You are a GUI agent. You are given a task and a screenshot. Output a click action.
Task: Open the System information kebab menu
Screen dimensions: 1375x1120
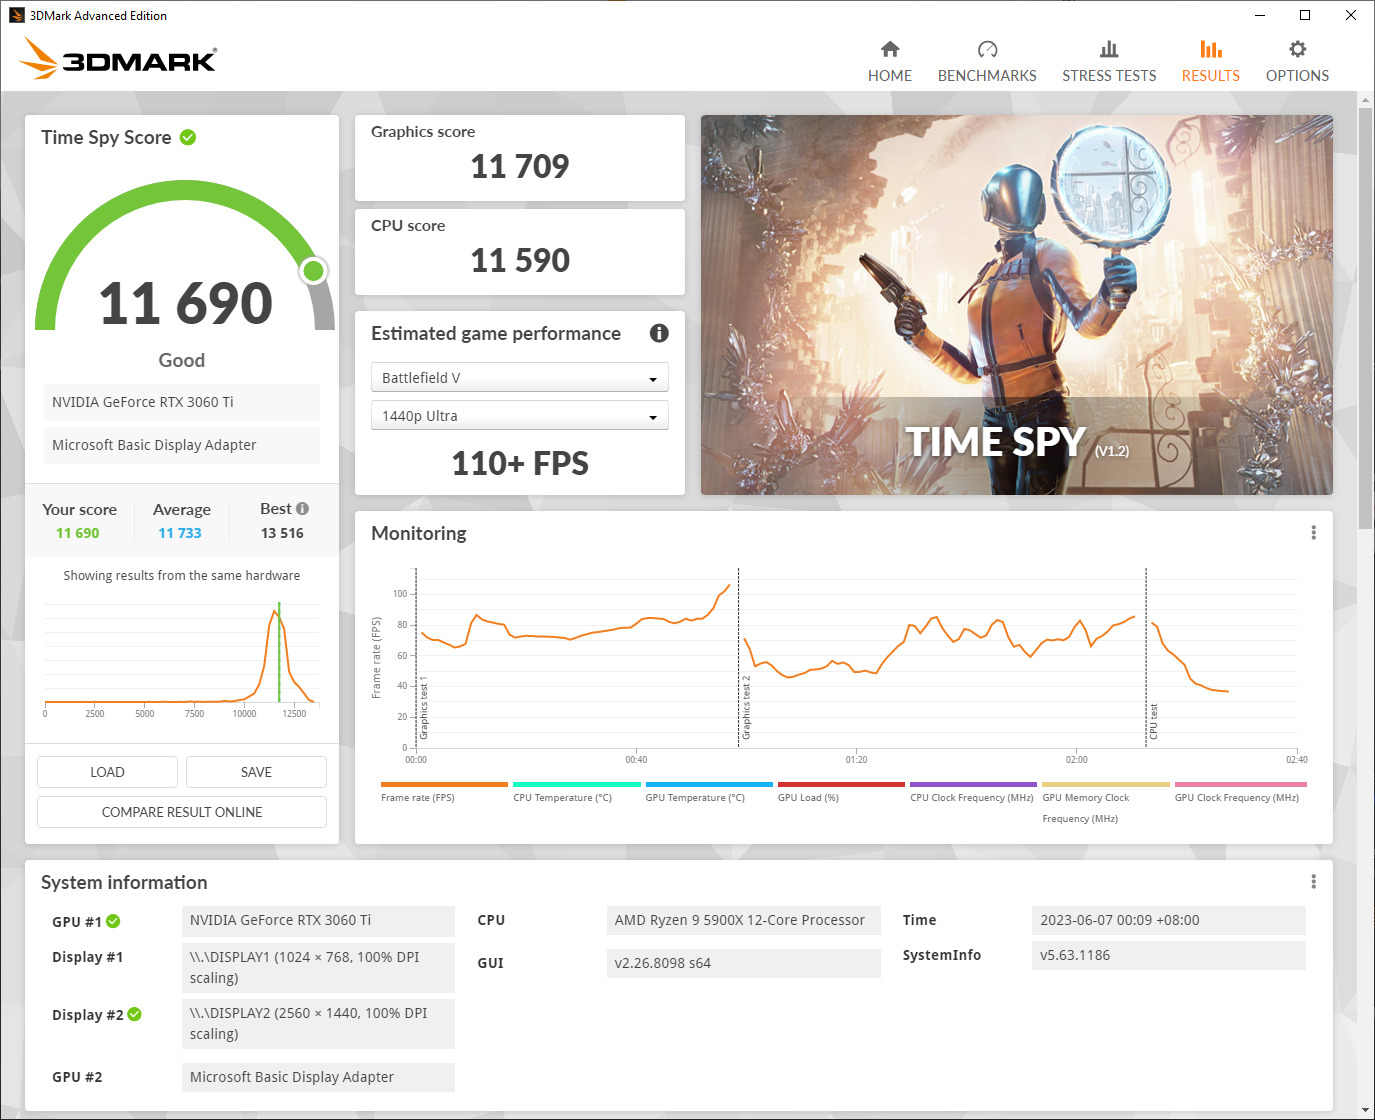click(1313, 881)
